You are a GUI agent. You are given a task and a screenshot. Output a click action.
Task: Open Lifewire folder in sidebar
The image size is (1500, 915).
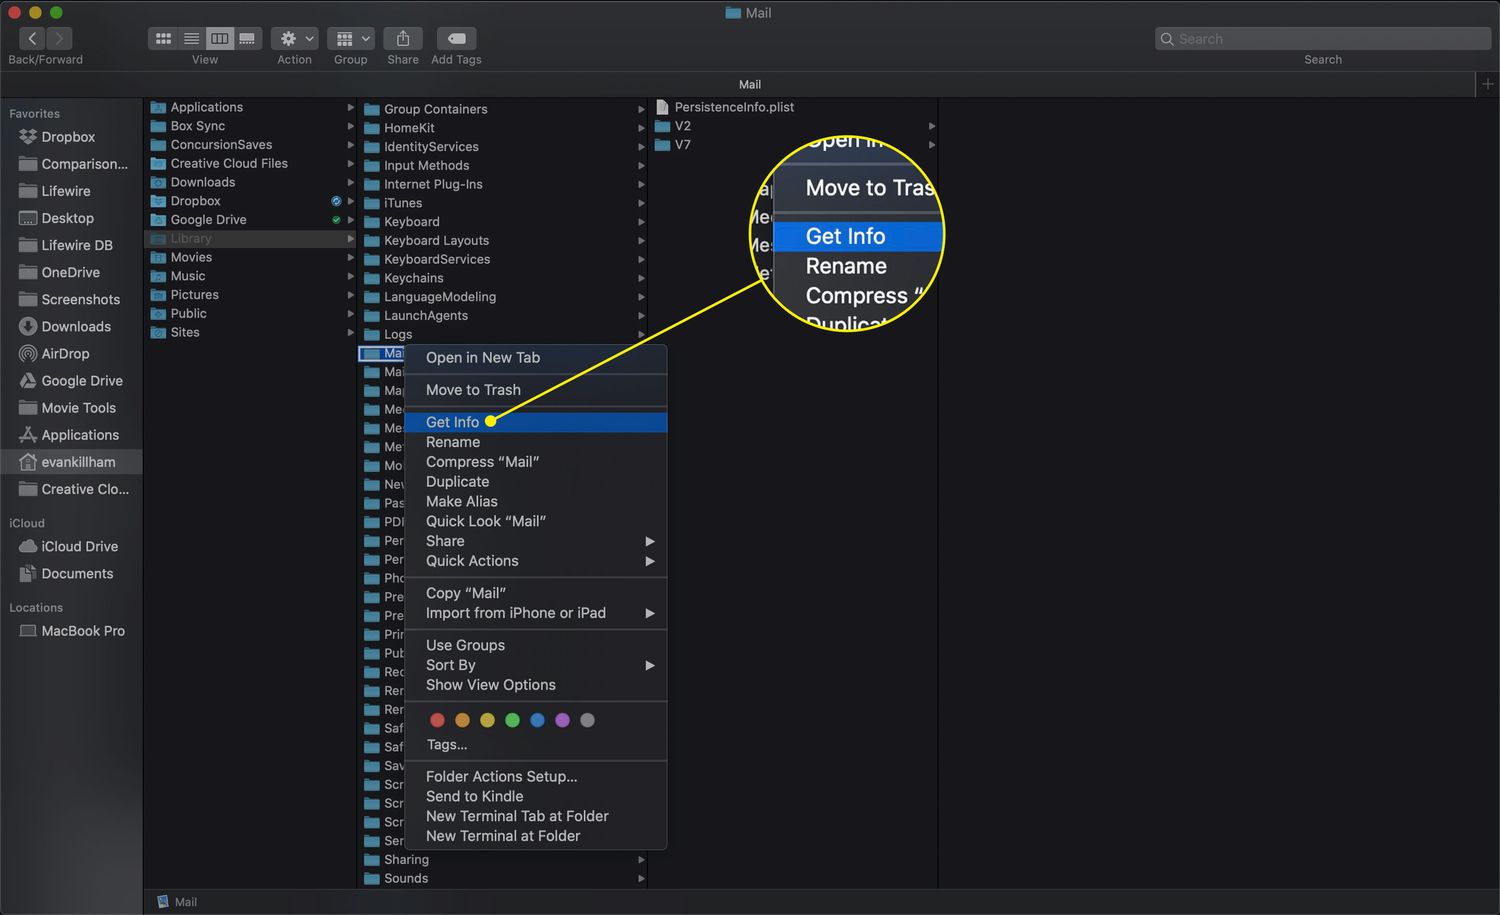[x=66, y=191]
